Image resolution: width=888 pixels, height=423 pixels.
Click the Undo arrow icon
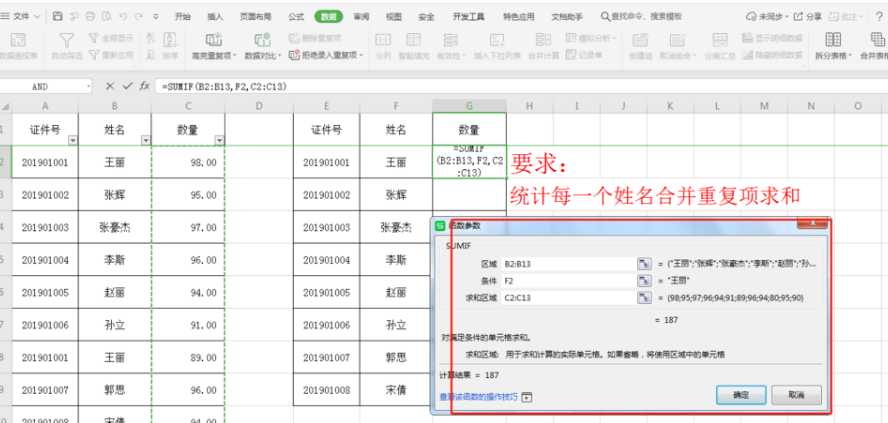click(x=123, y=16)
